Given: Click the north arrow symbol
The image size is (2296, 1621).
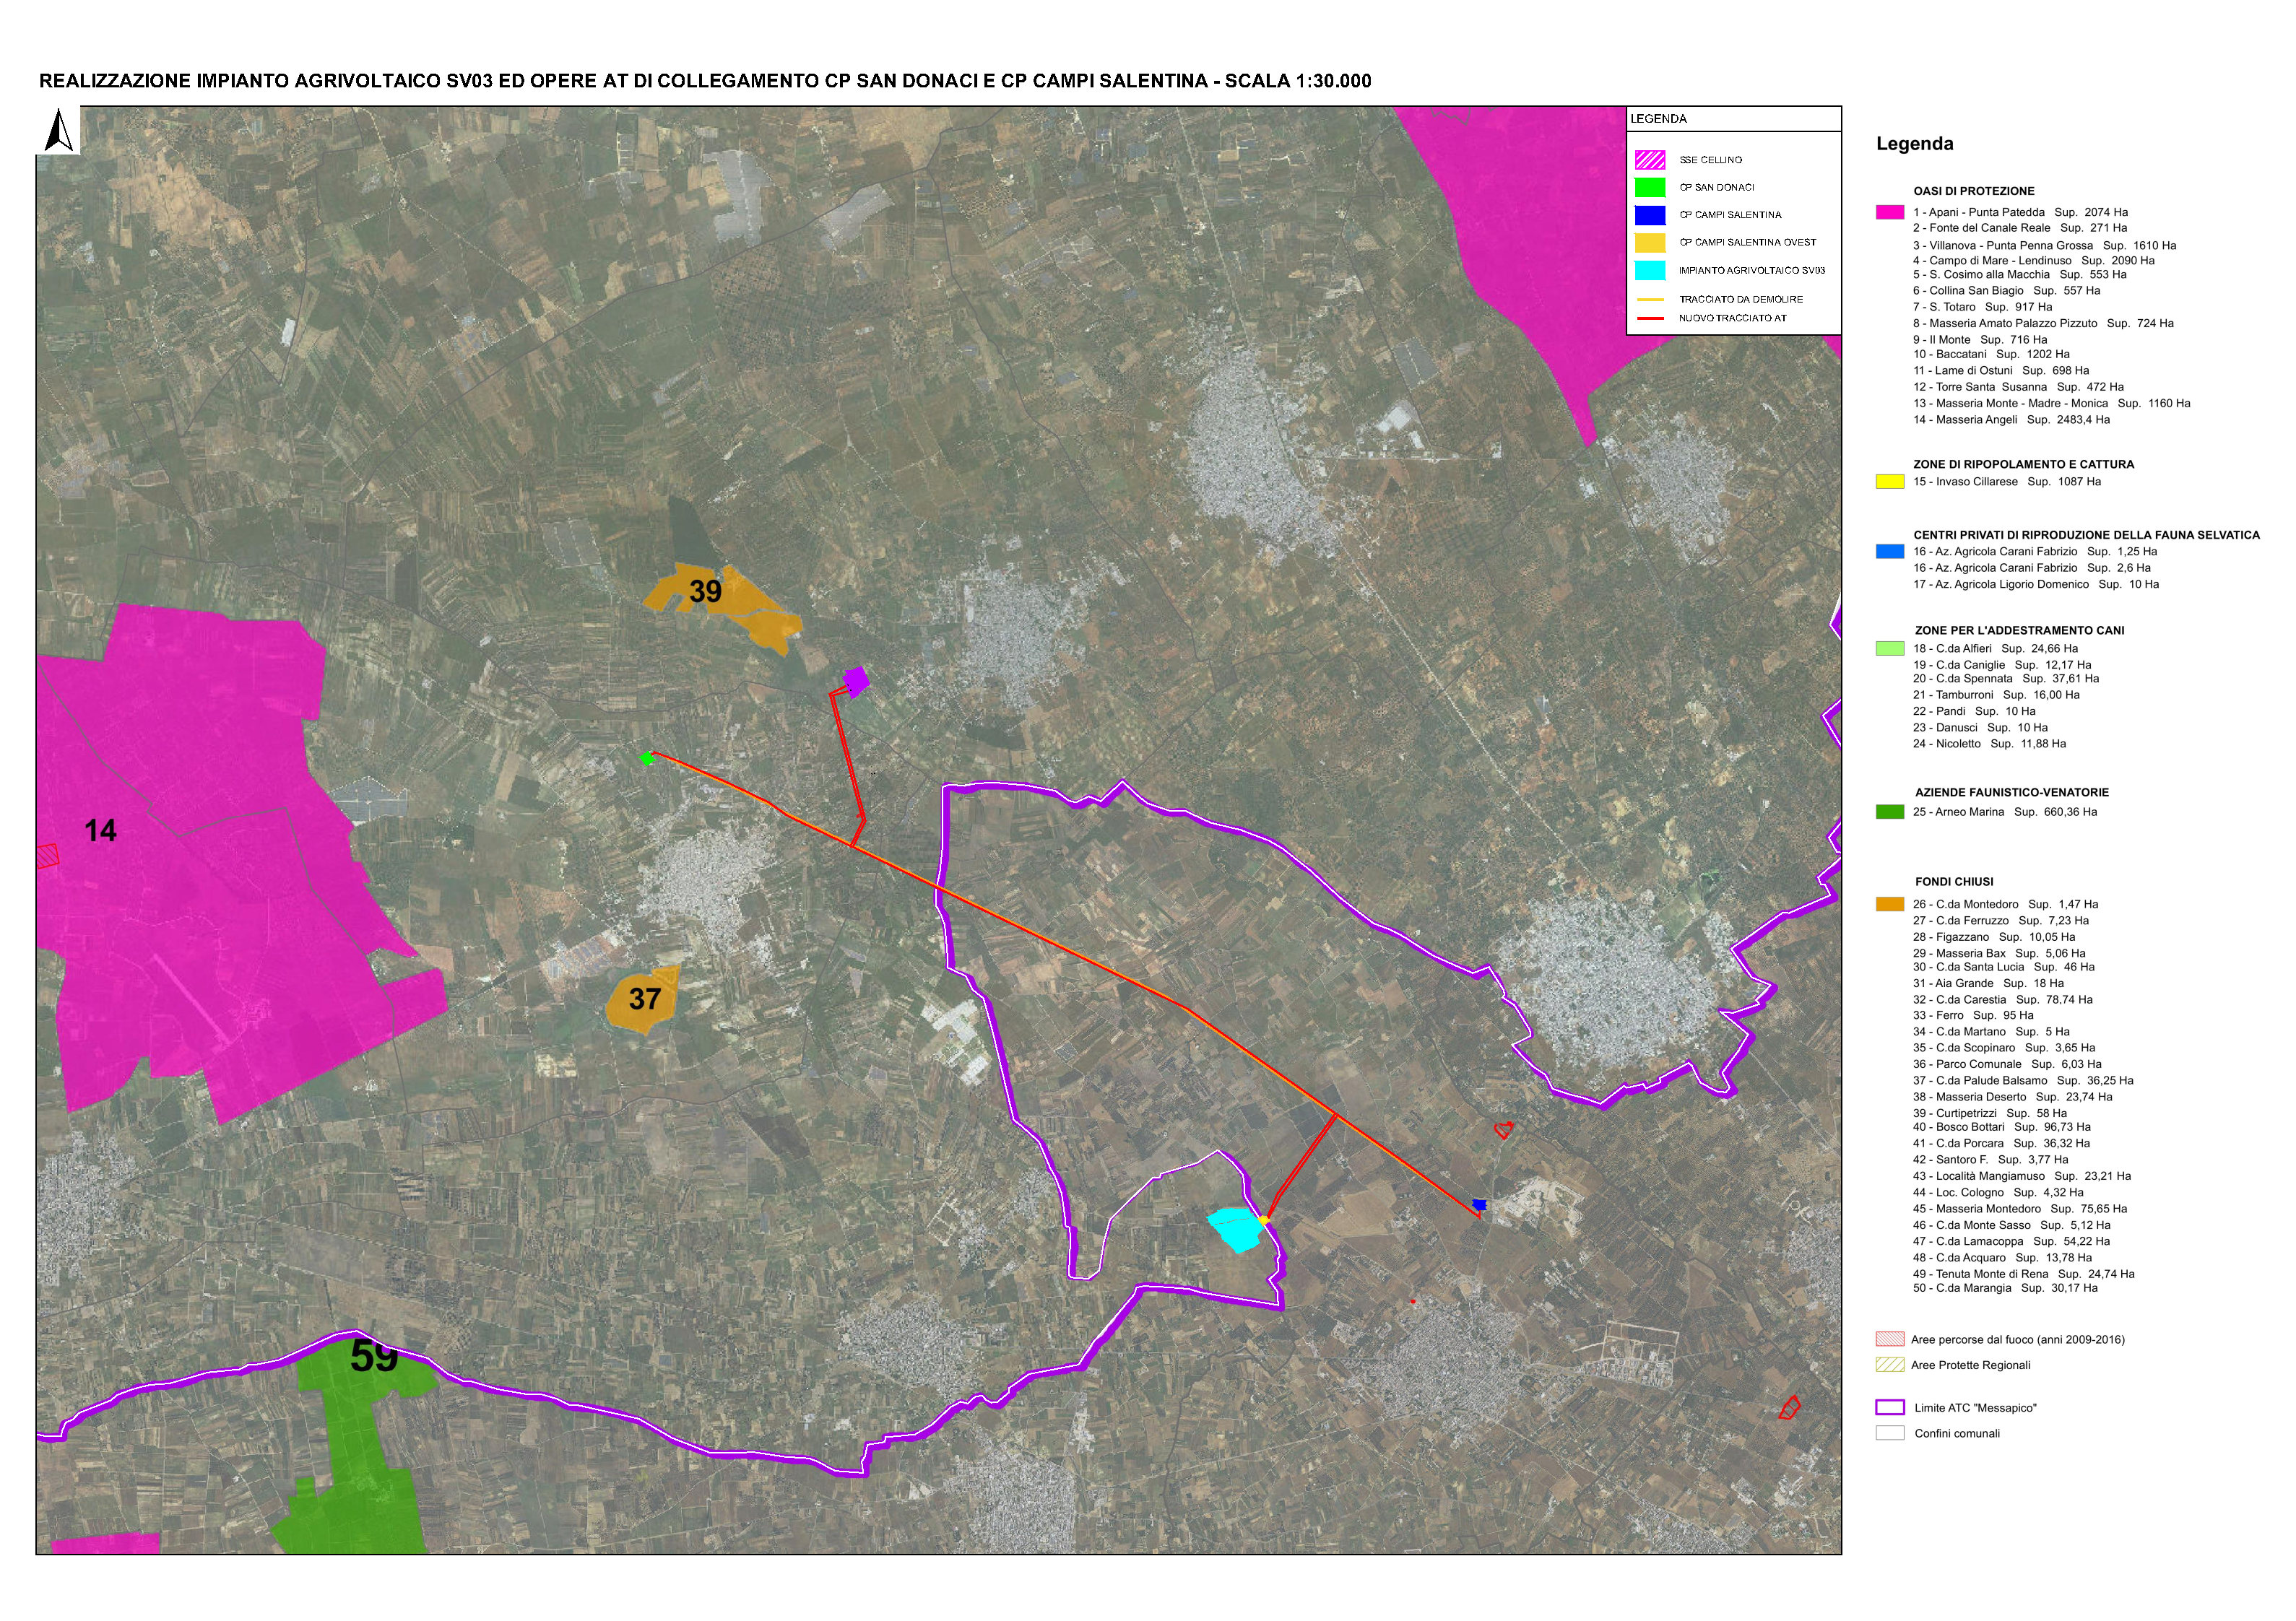Looking at the screenshot, I should click(x=60, y=131).
